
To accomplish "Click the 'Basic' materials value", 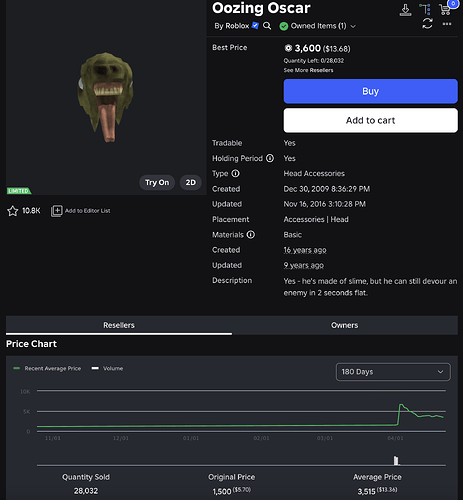I will [x=293, y=235].
